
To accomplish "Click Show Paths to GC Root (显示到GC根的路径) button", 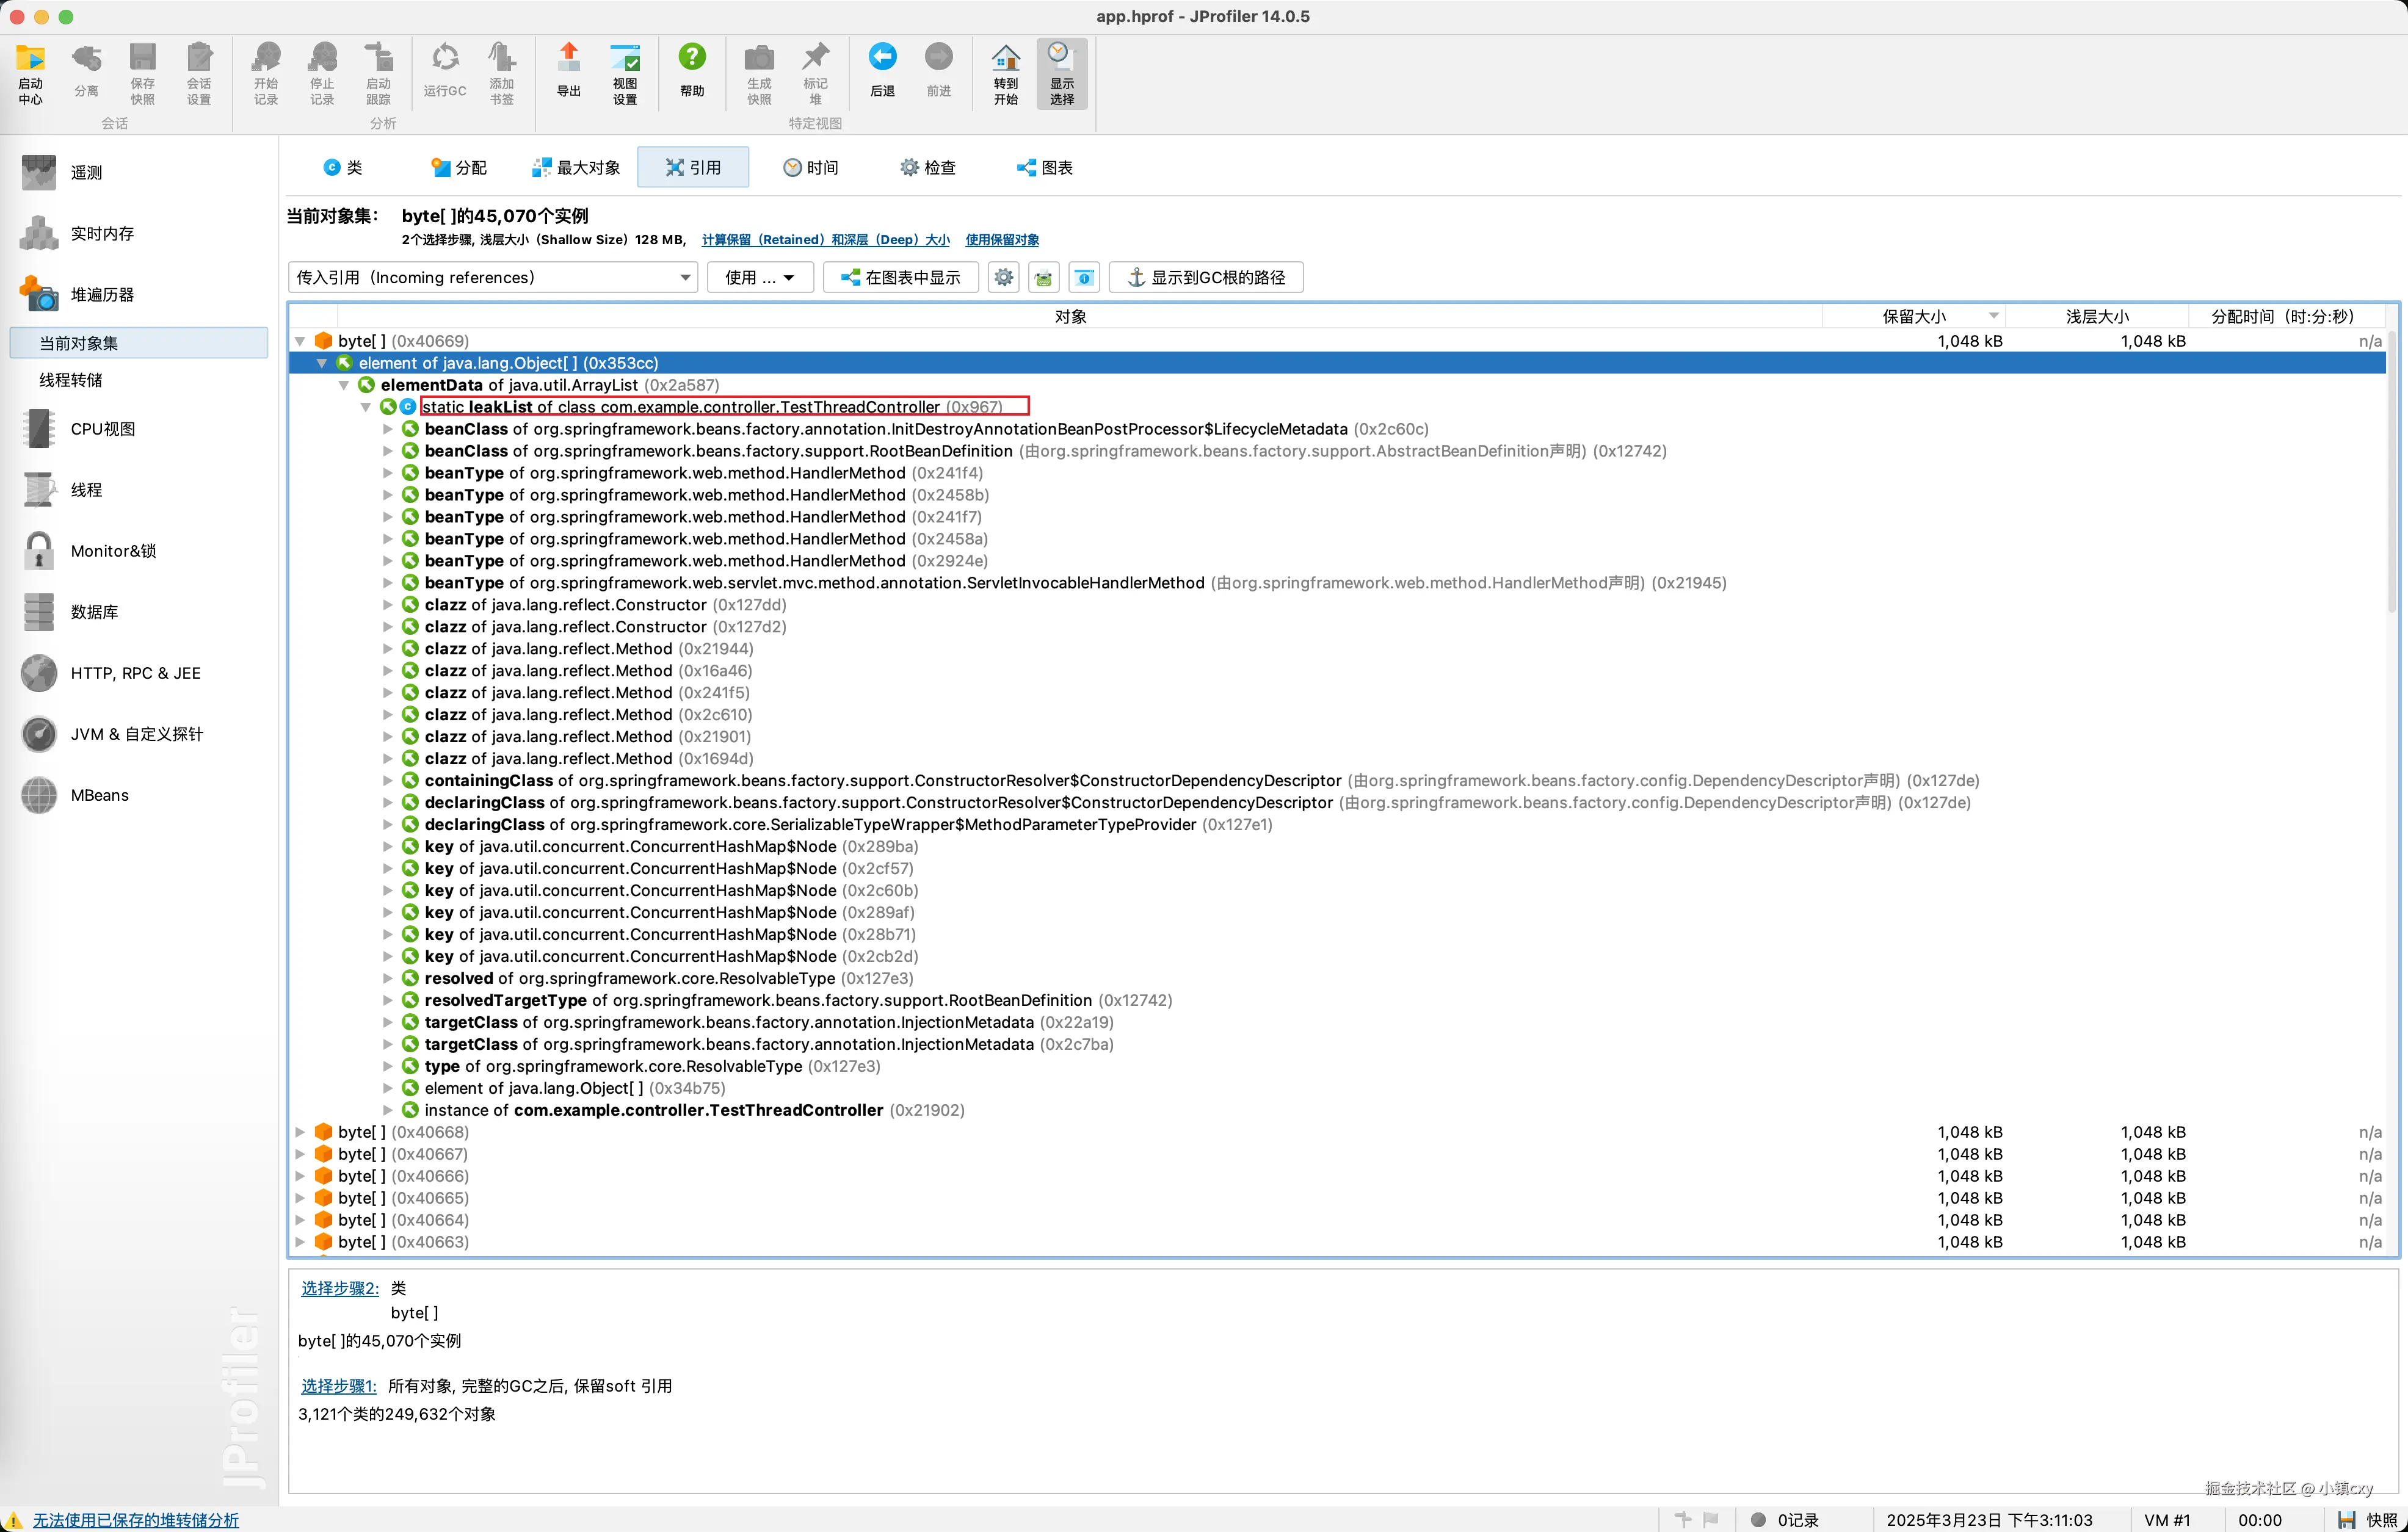I will 1205,278.
